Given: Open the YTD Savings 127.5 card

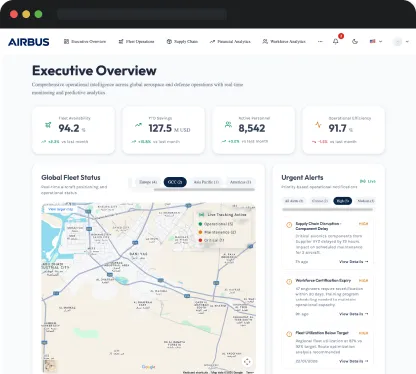Looking at the screenshot, I should 163,130.
